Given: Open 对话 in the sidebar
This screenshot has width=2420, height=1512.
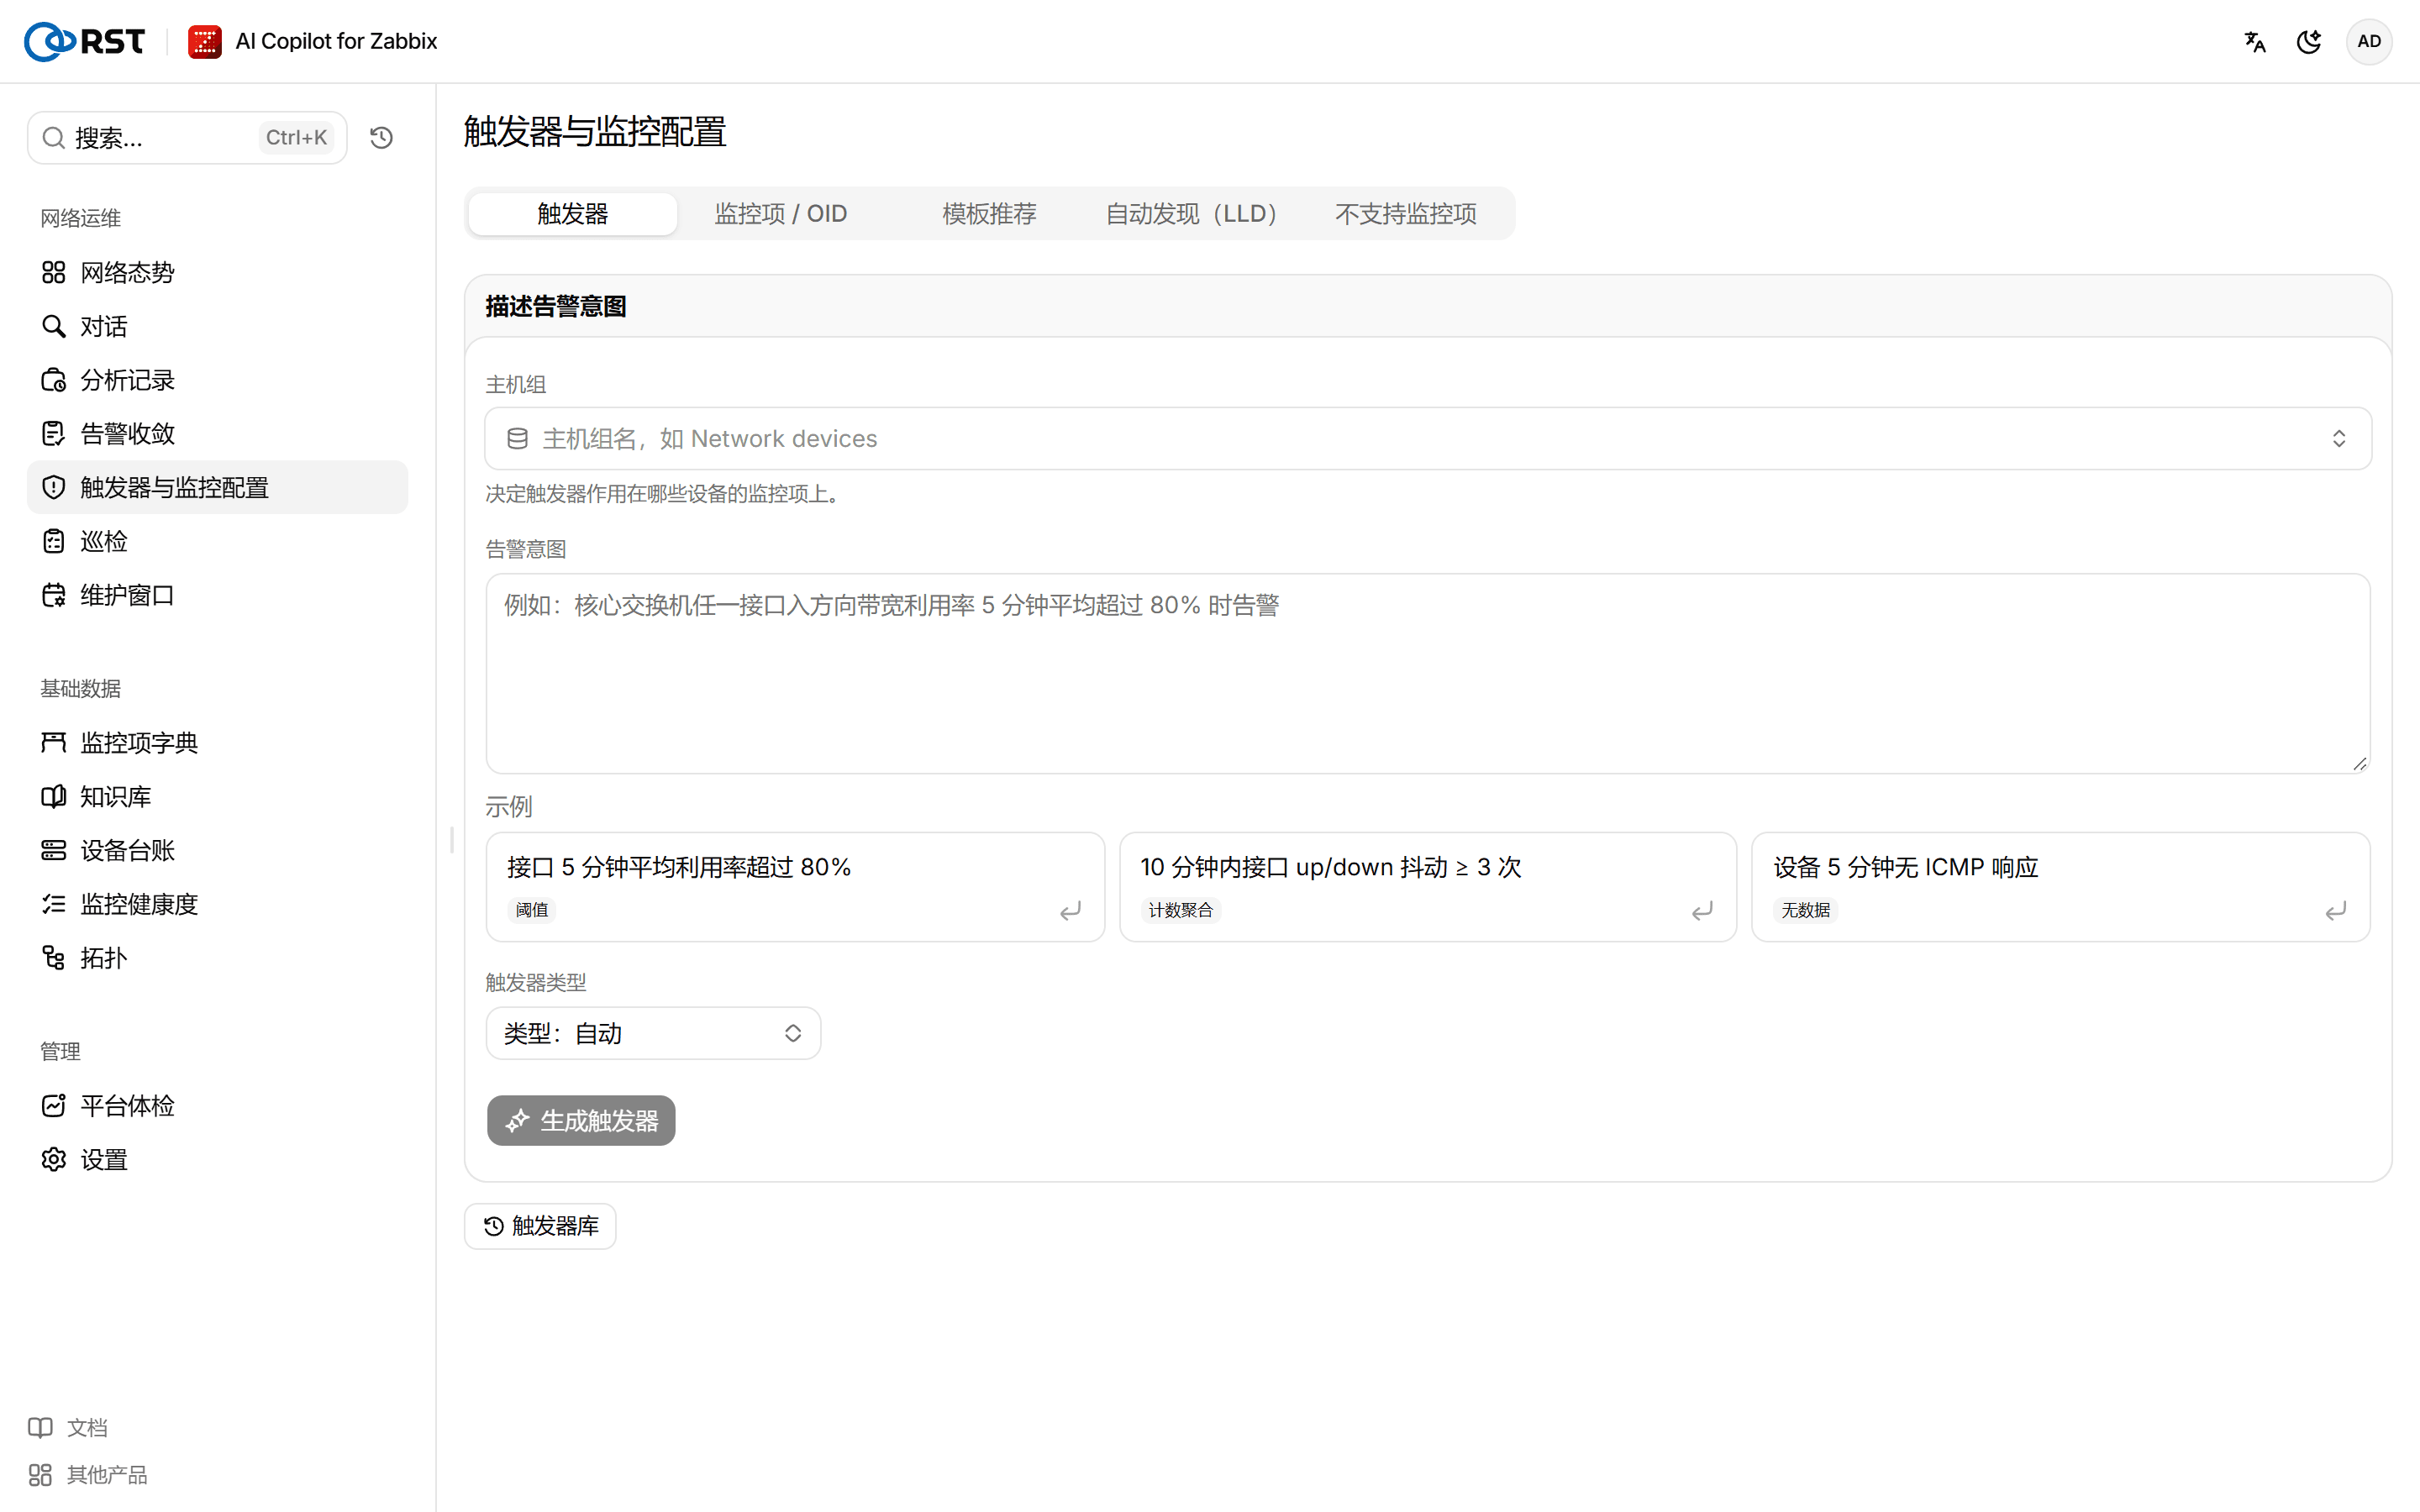Looking at the screenshot, I should [x=217, y=326].
